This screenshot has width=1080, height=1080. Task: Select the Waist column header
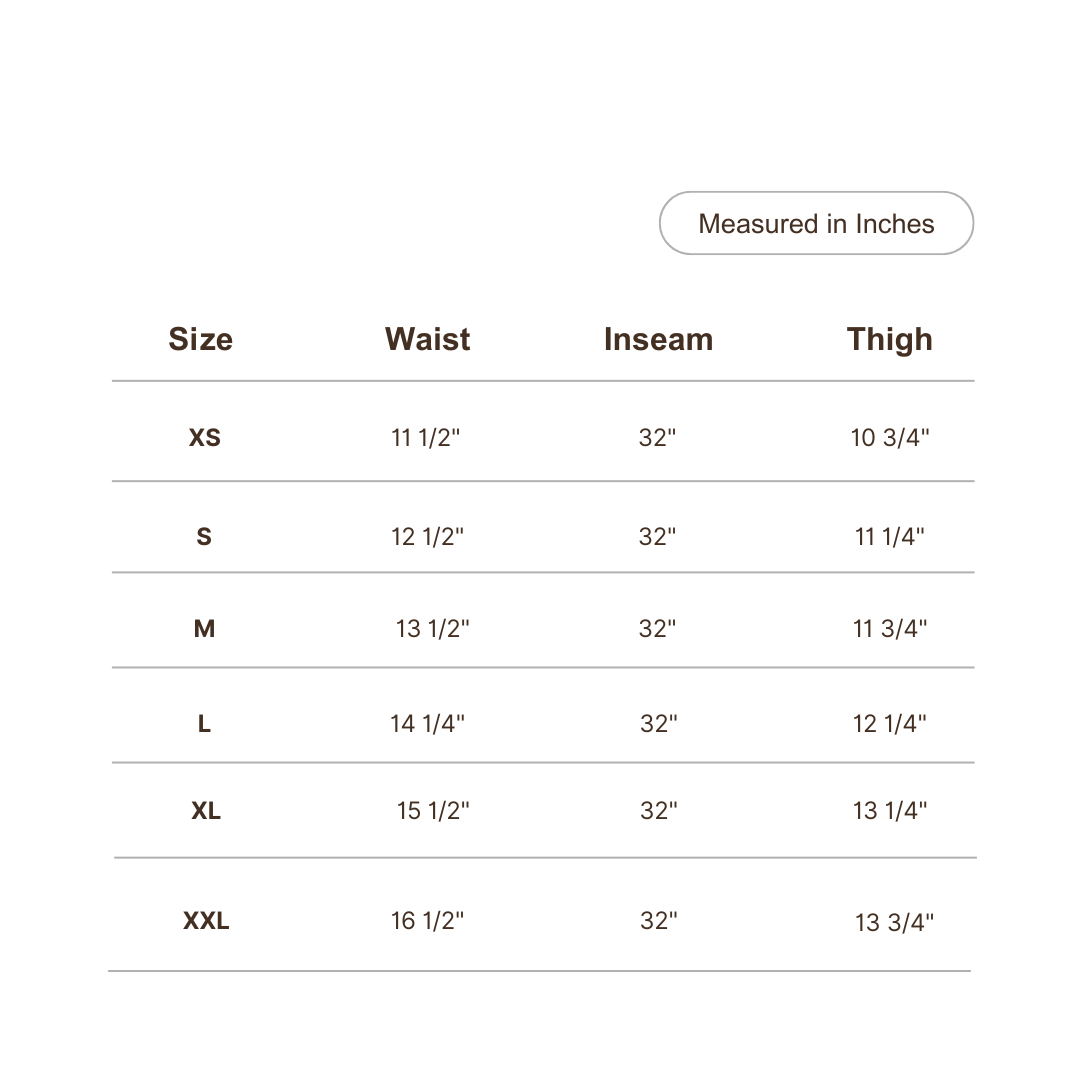428,339
